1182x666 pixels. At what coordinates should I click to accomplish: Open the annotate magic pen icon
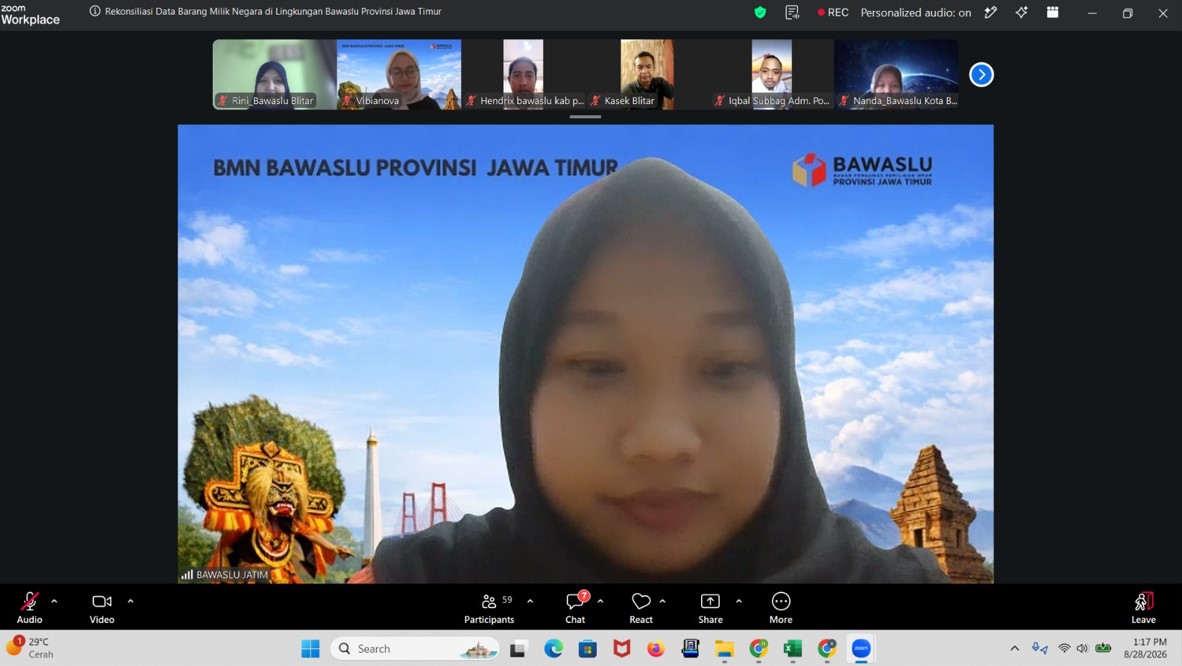(991, 12)
